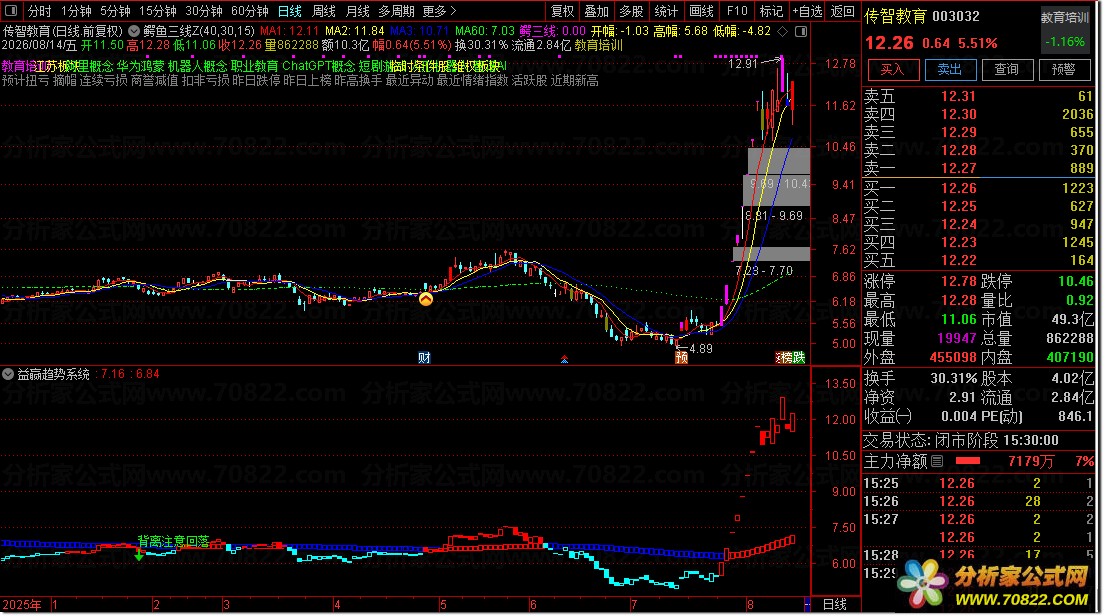The height and width of the screenshot is (616, 1105).
Task: Click the 查询 query button
Action: (x=1006, y=69)
